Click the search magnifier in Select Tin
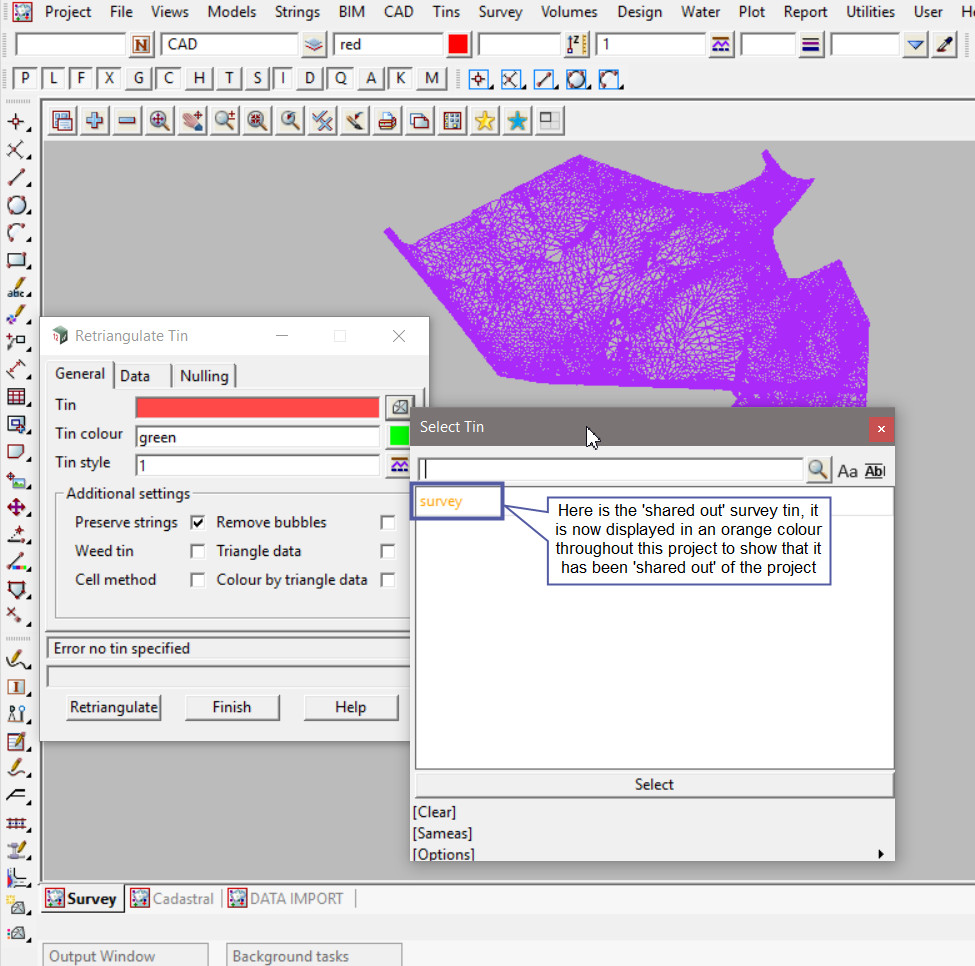 point(818,470)
